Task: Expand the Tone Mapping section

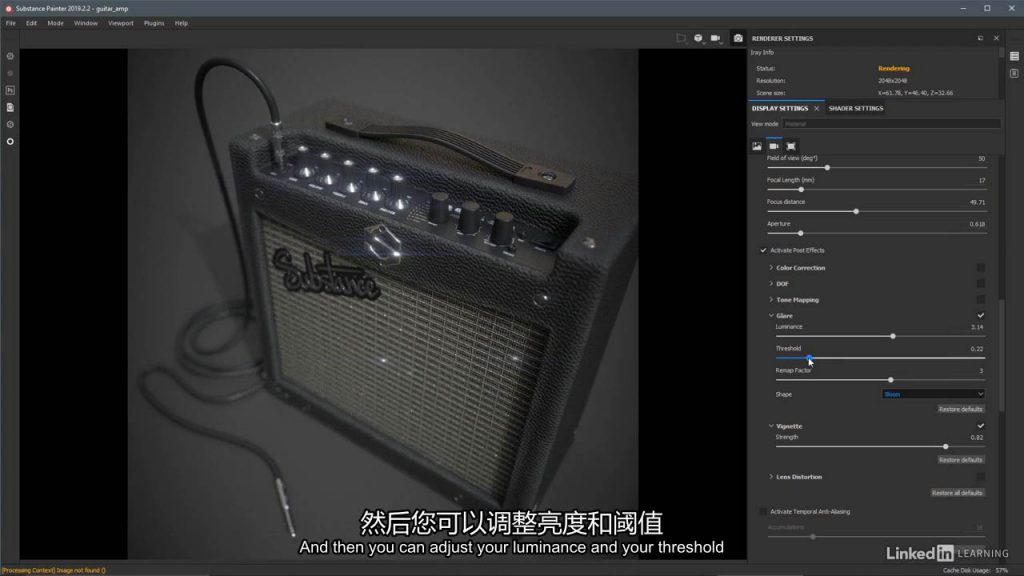Action: coord(771,300)
